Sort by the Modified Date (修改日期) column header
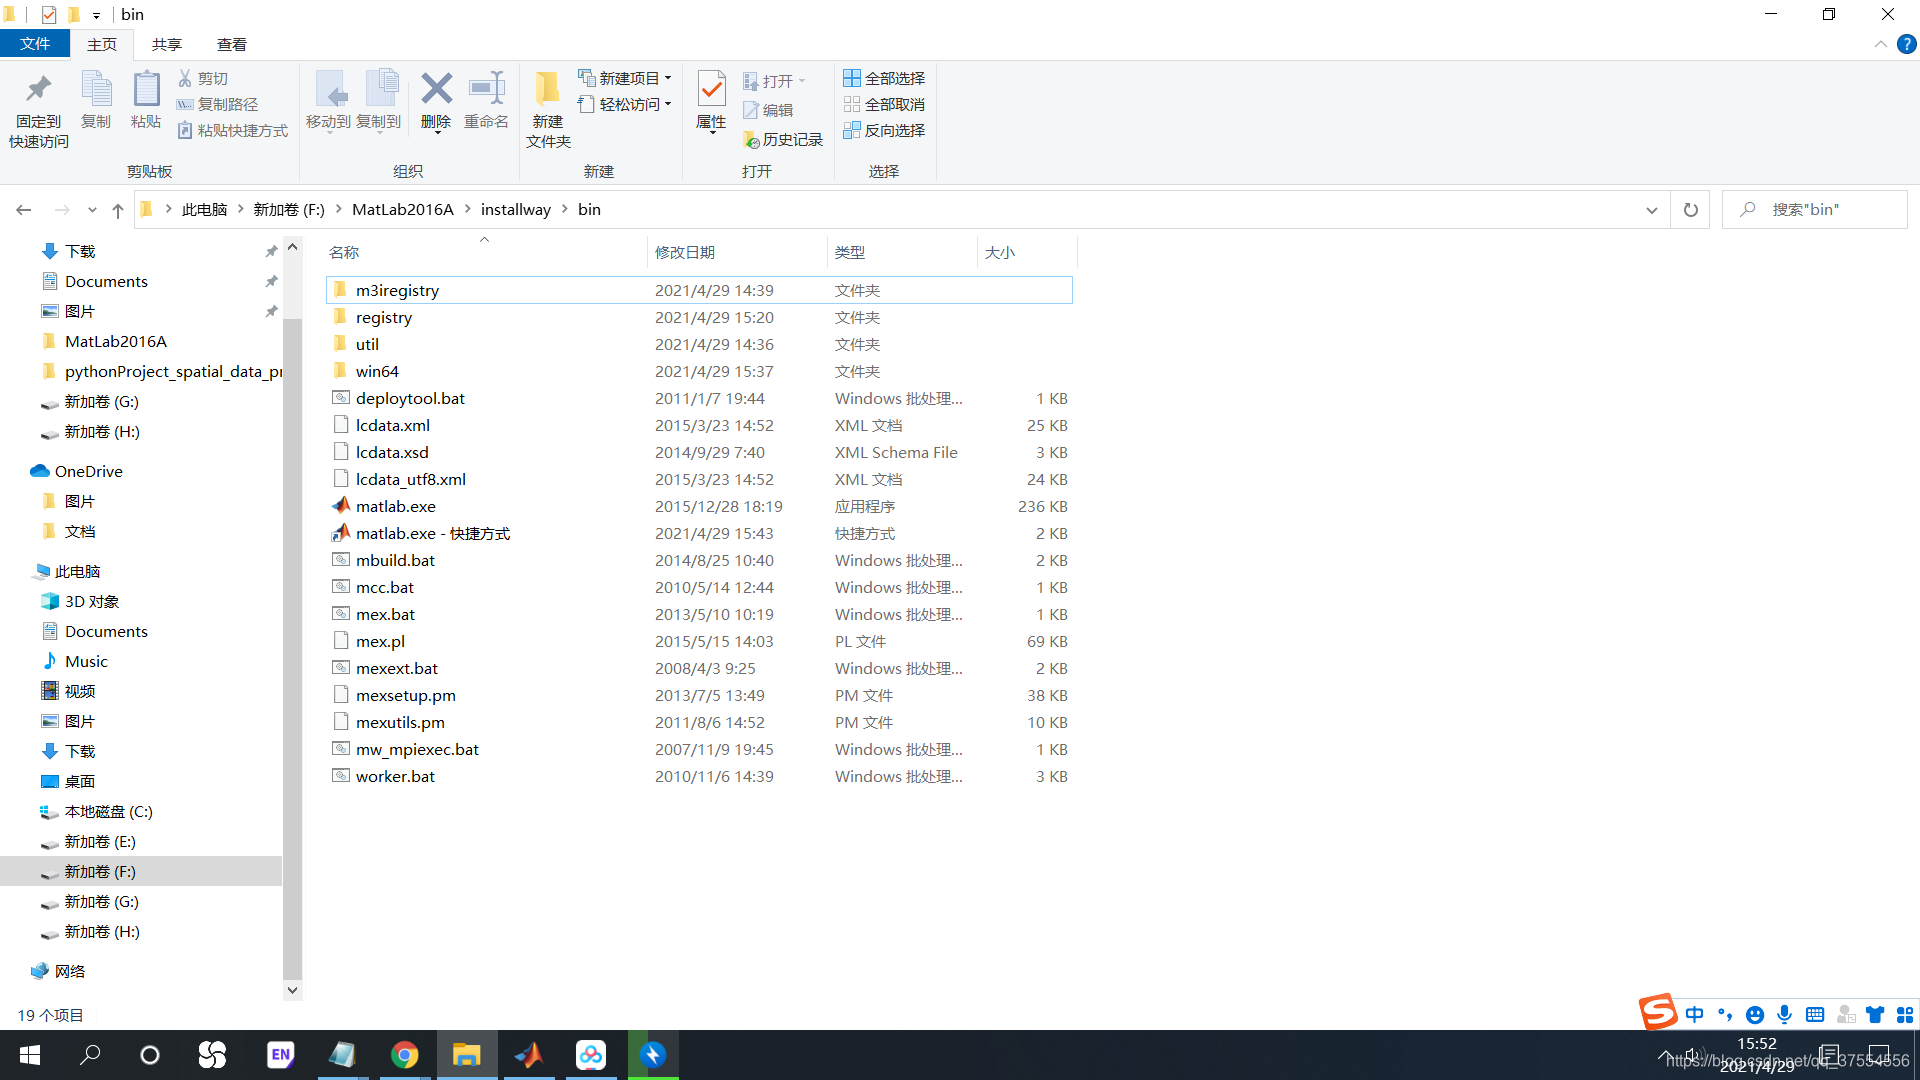 click(685, 252)
